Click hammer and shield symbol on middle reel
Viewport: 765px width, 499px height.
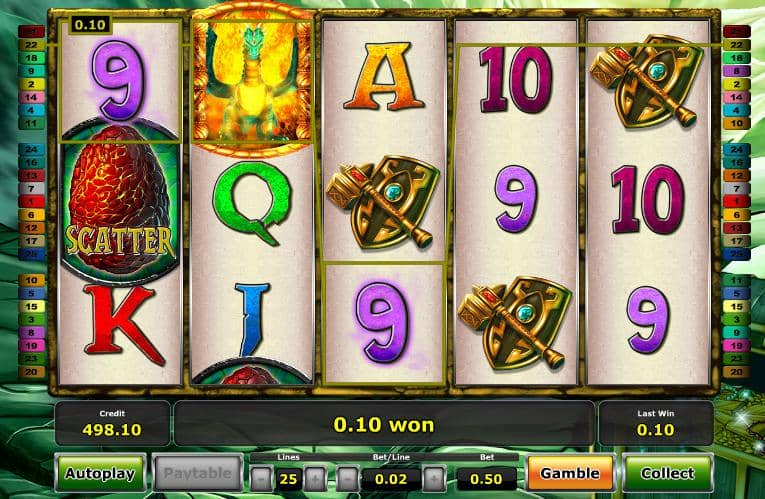click(x=383, y=201)
